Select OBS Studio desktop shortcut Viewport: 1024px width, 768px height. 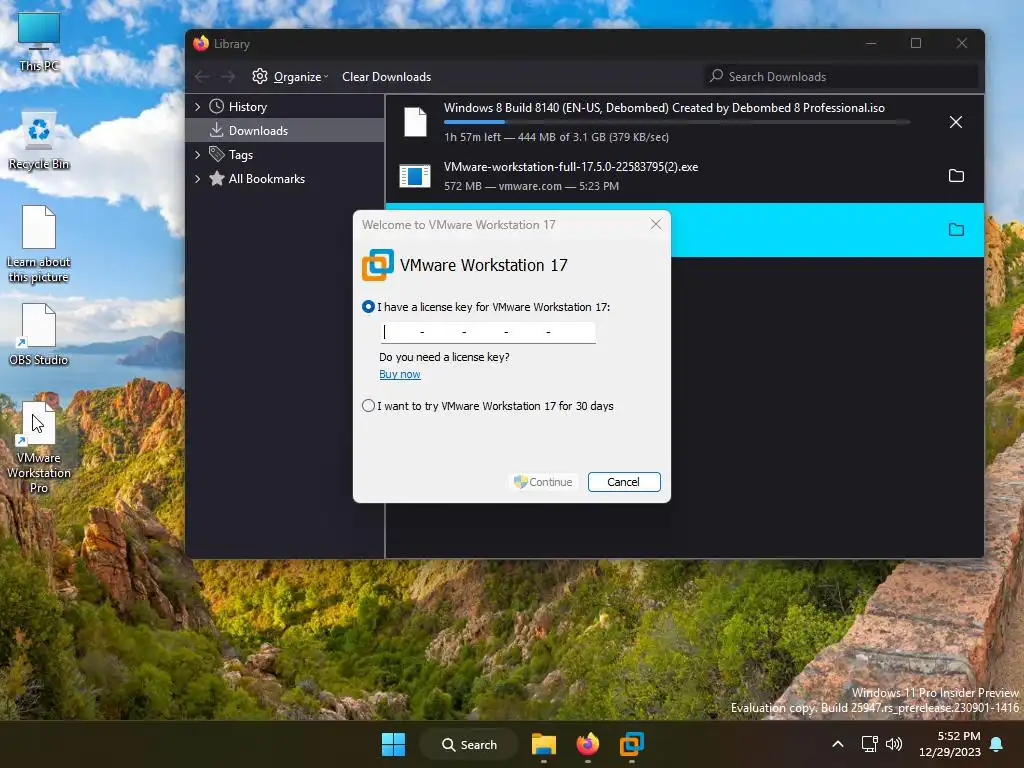[39, 334]
